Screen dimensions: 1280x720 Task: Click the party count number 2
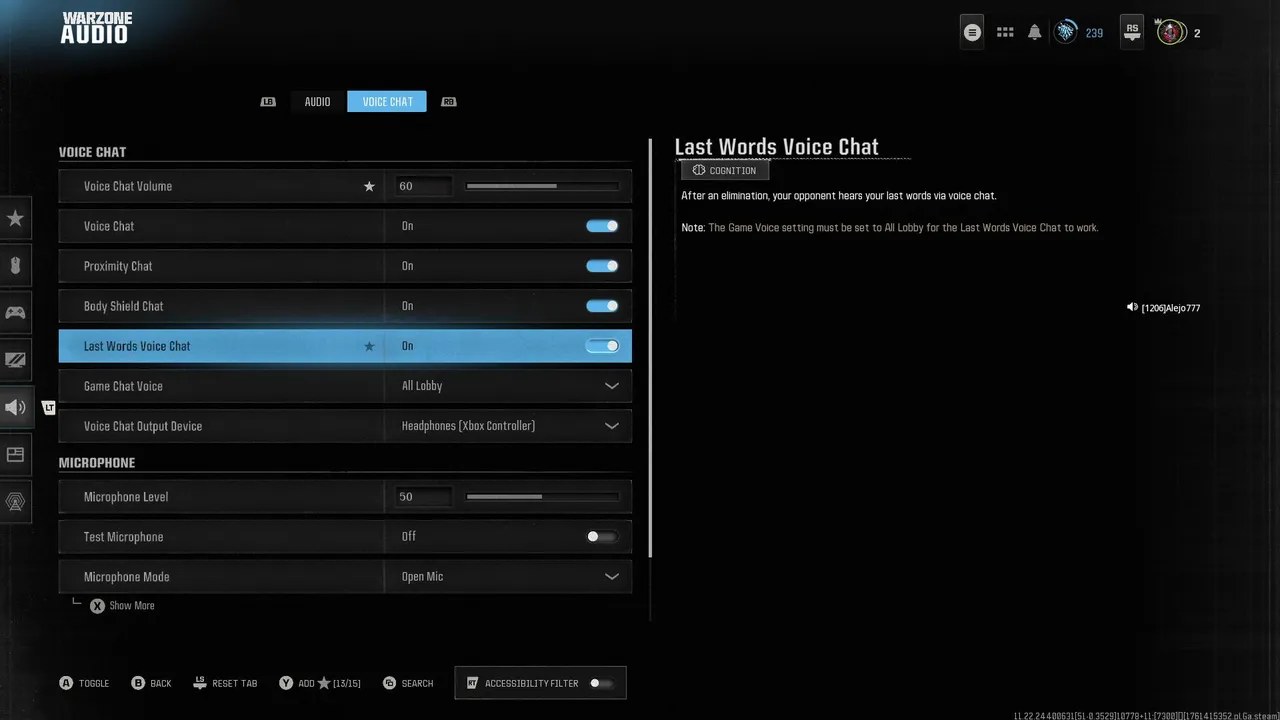[x=1197, y=33]
